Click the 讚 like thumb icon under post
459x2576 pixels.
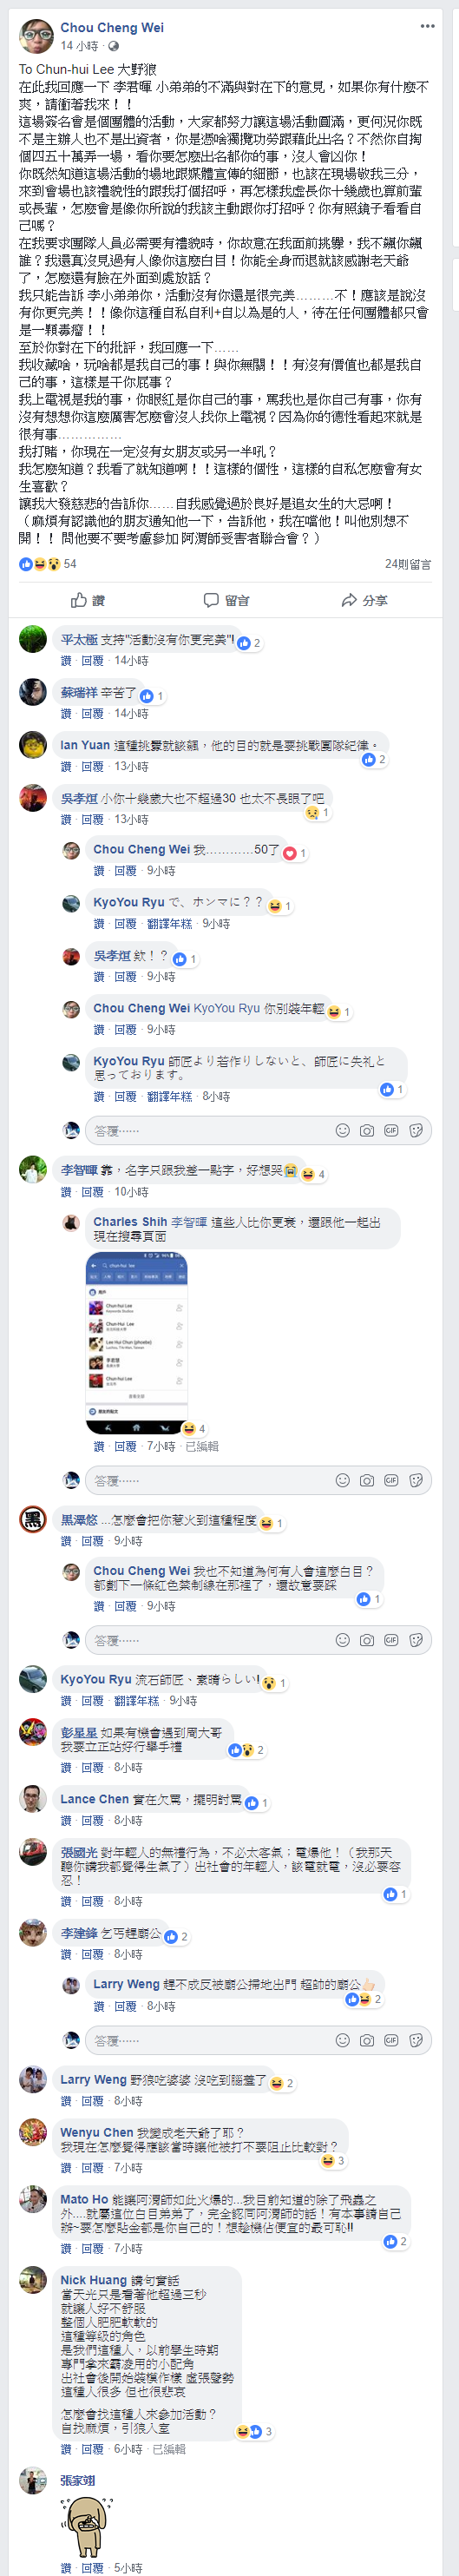point(79,600)
